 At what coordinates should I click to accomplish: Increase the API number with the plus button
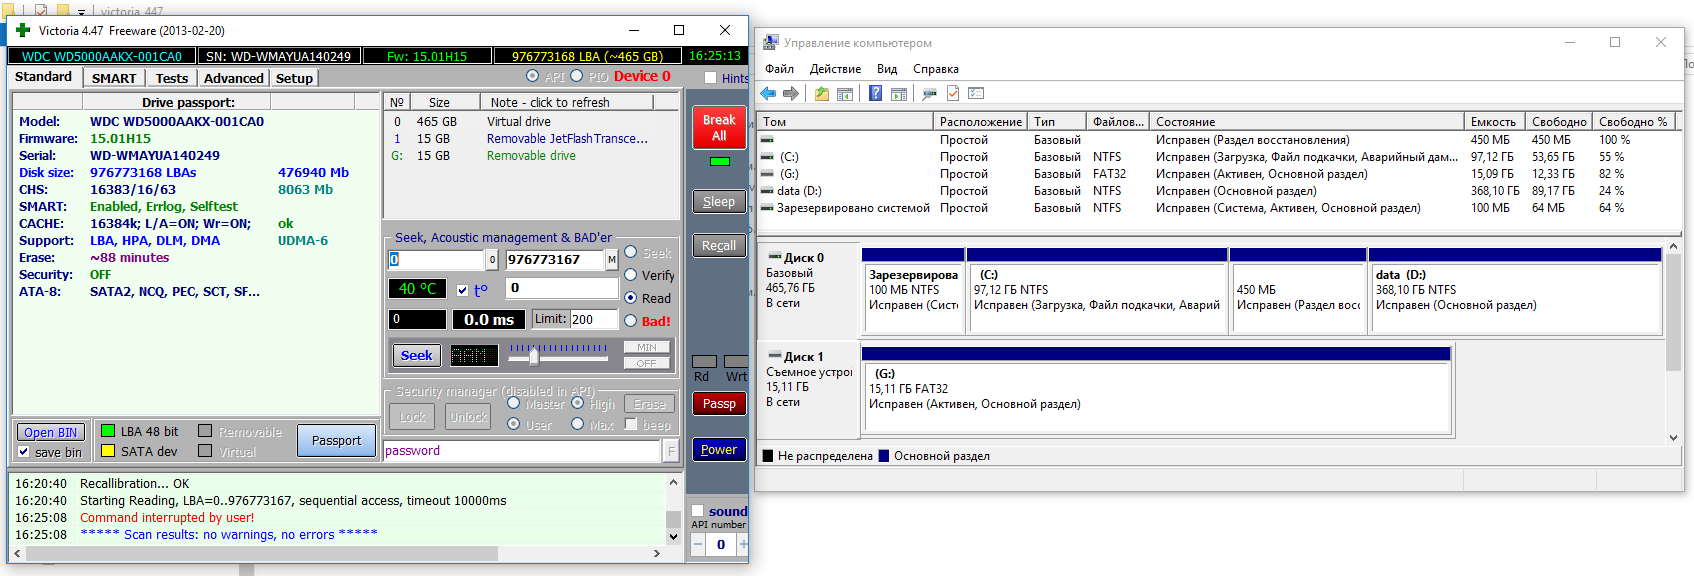[x=742, y=545]
